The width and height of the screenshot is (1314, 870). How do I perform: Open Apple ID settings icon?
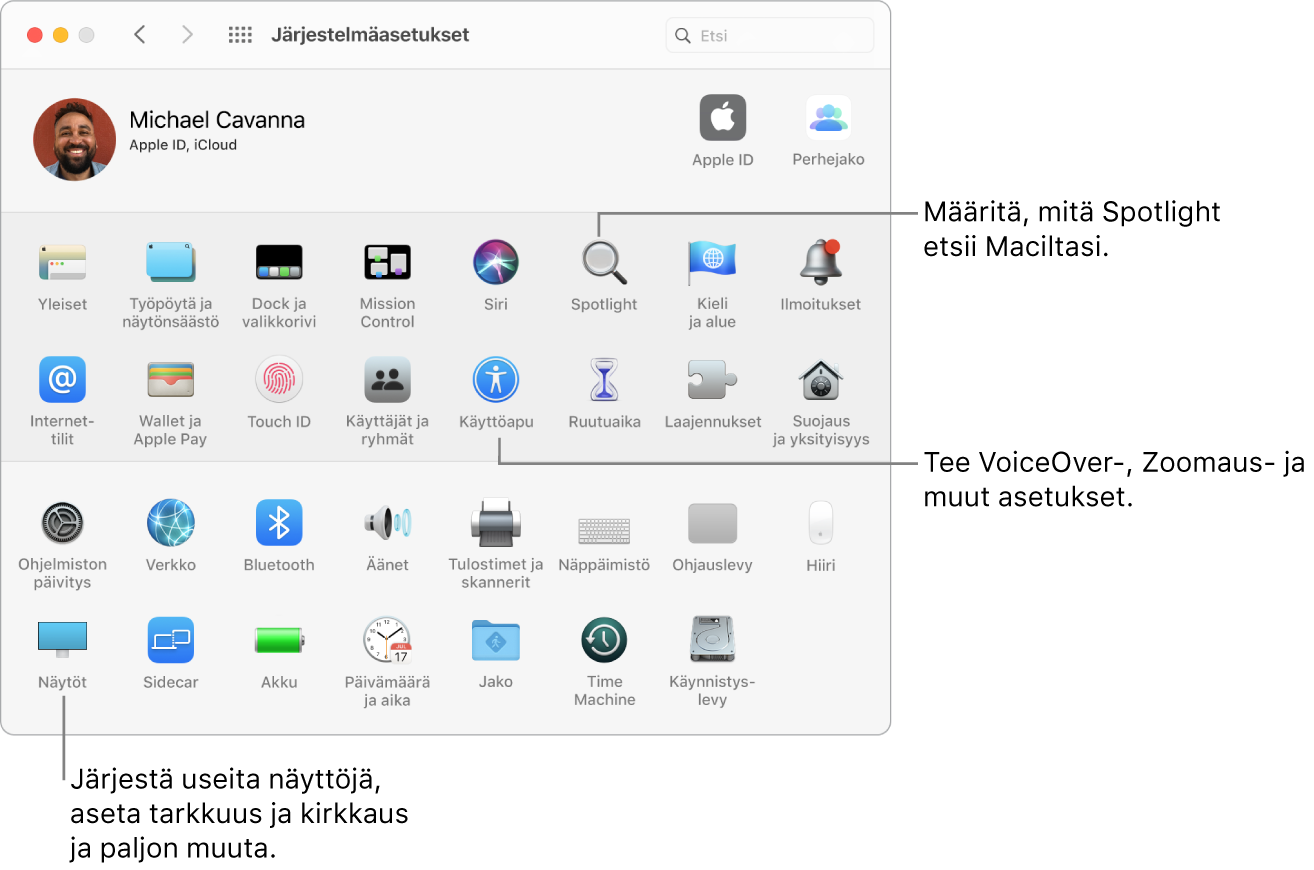click(723, 119)
